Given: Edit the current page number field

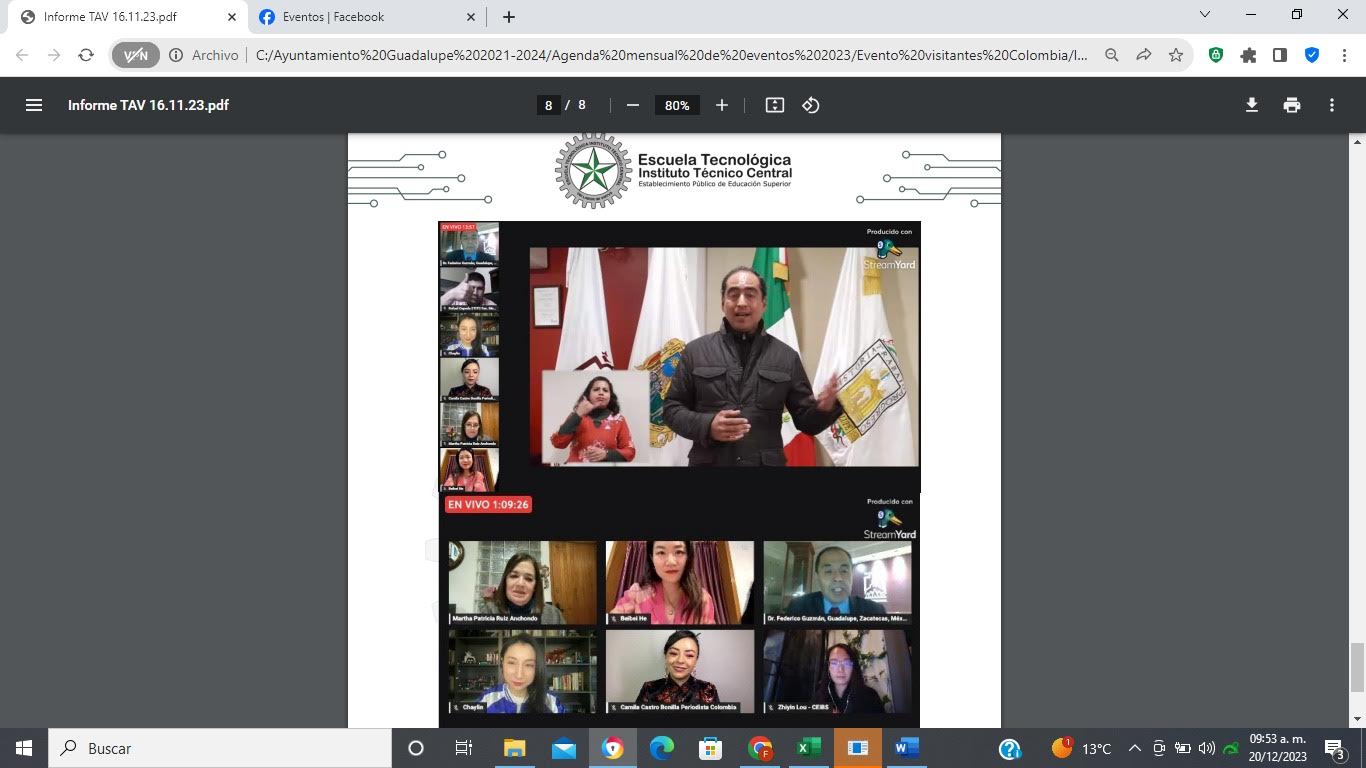Looking at the screenshot, I should [548, 105].
